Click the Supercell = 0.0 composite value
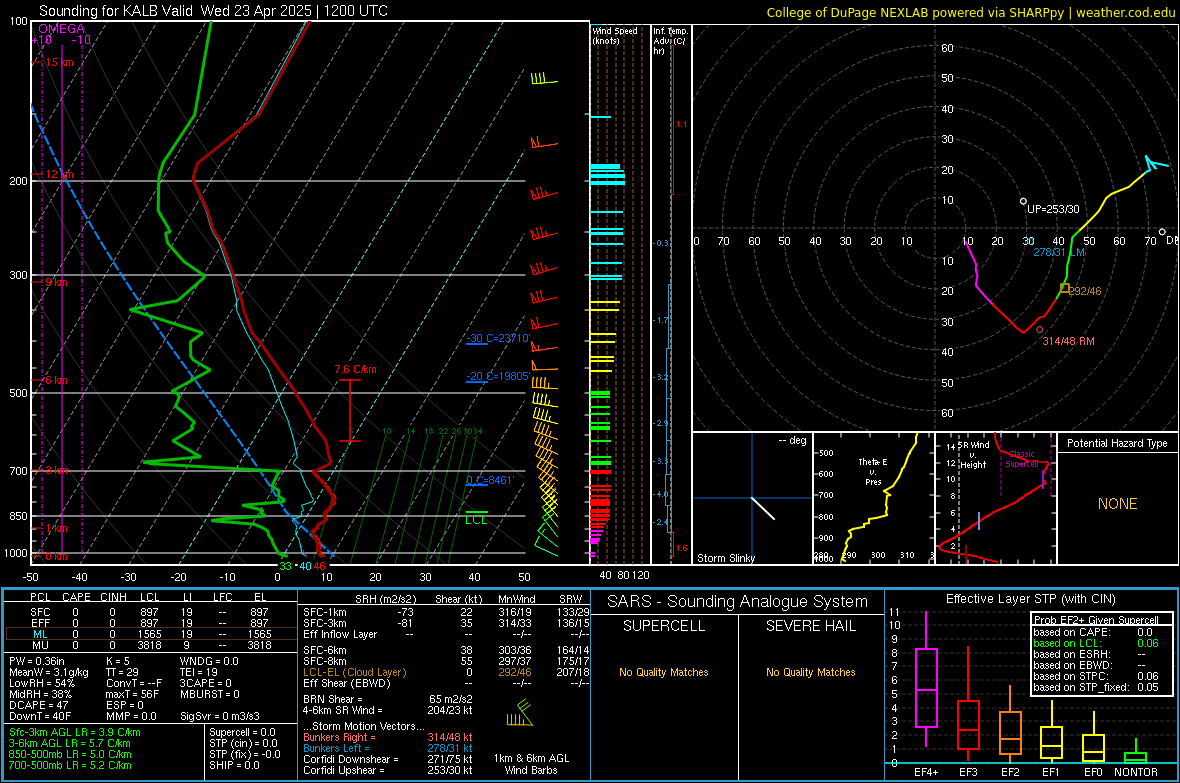Screen dimensions: 1180x783 (x=242, y=732)
